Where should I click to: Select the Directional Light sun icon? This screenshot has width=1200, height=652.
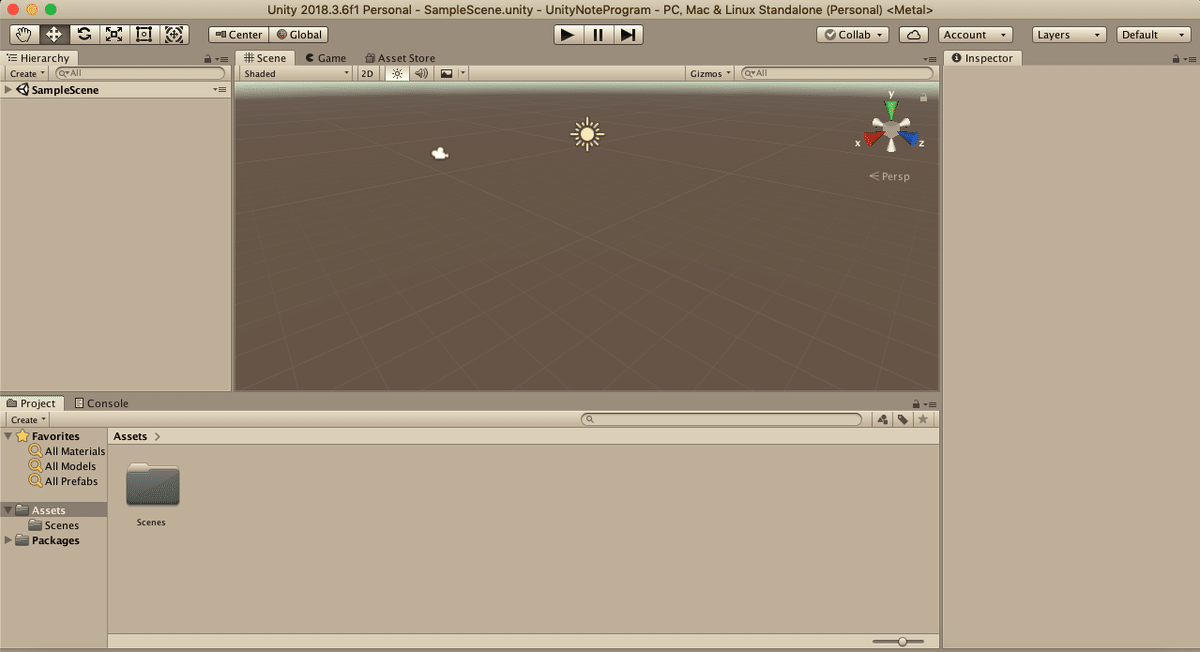[x=587, y=134]
